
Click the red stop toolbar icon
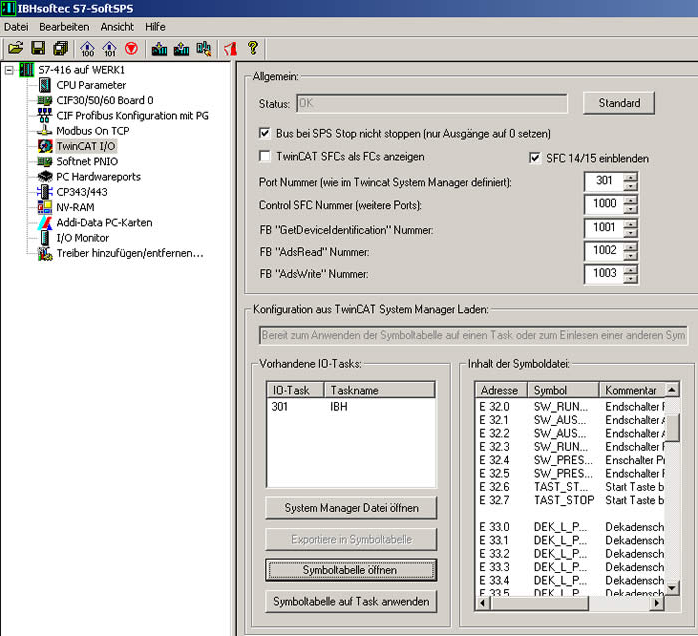pos(131,48)
